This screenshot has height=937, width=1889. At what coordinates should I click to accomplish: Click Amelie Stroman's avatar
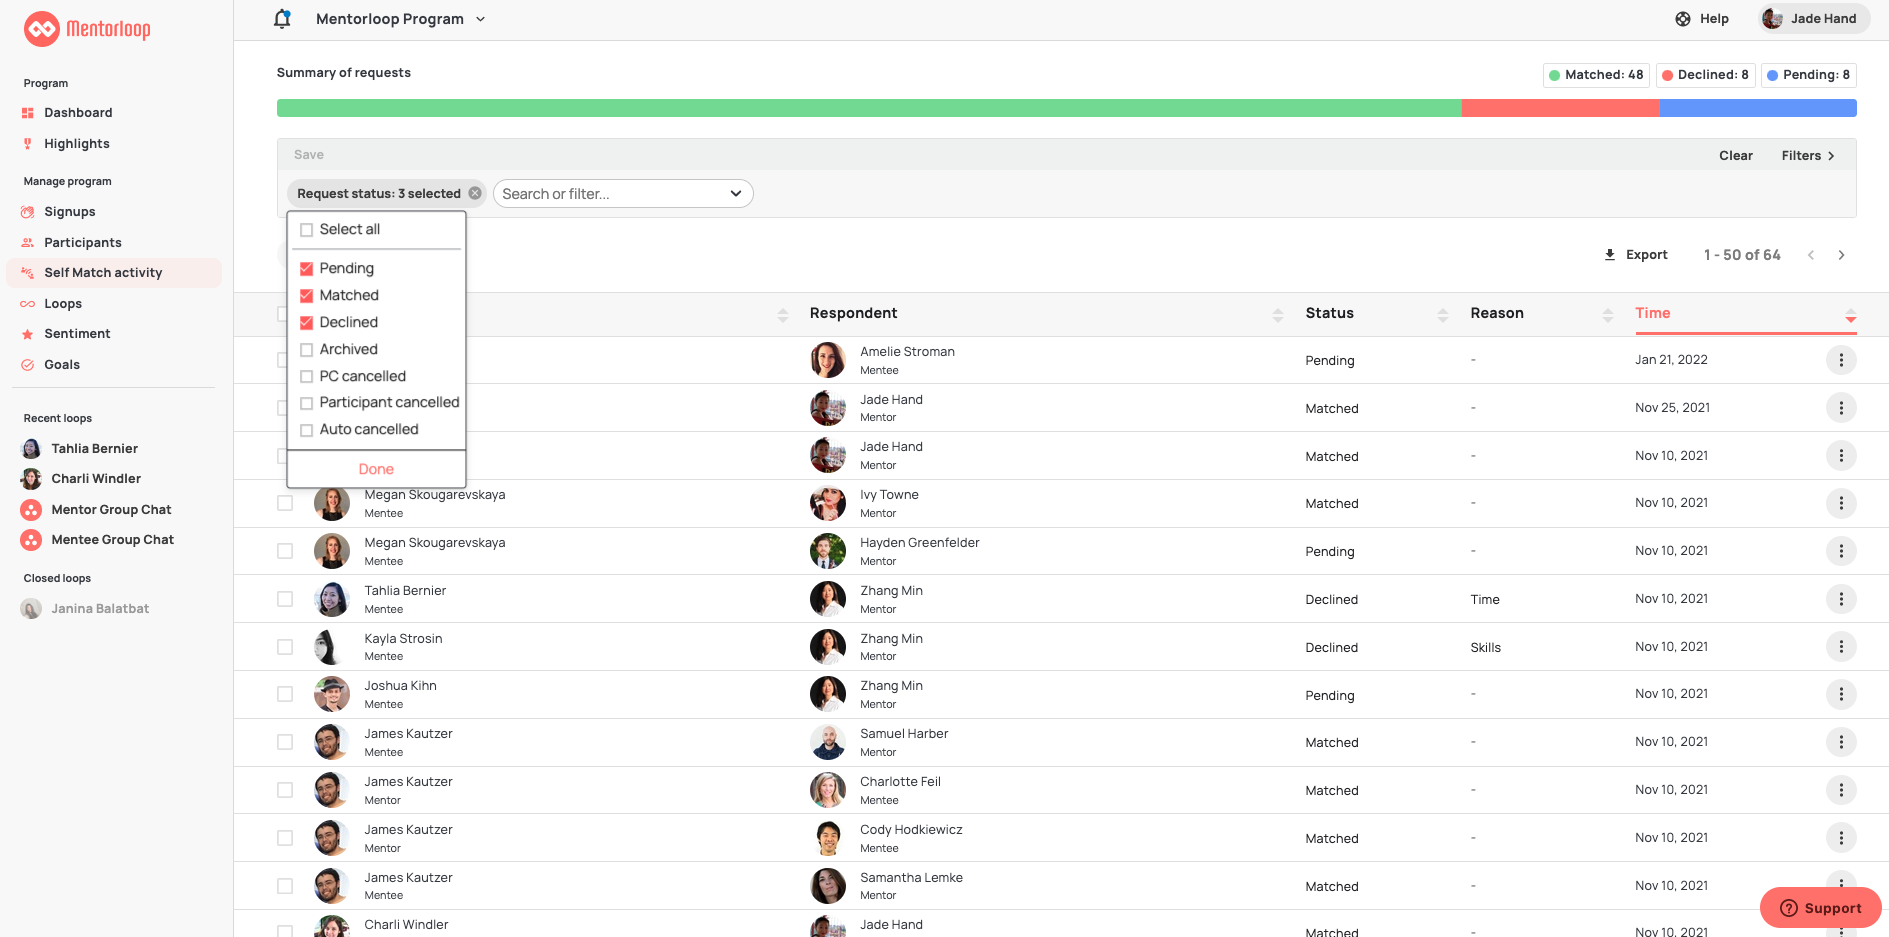click(828, 360)
